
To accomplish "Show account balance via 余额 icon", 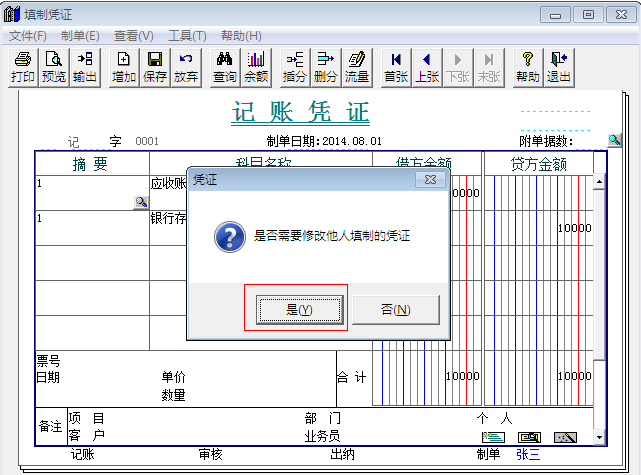I will click(256, 67).
